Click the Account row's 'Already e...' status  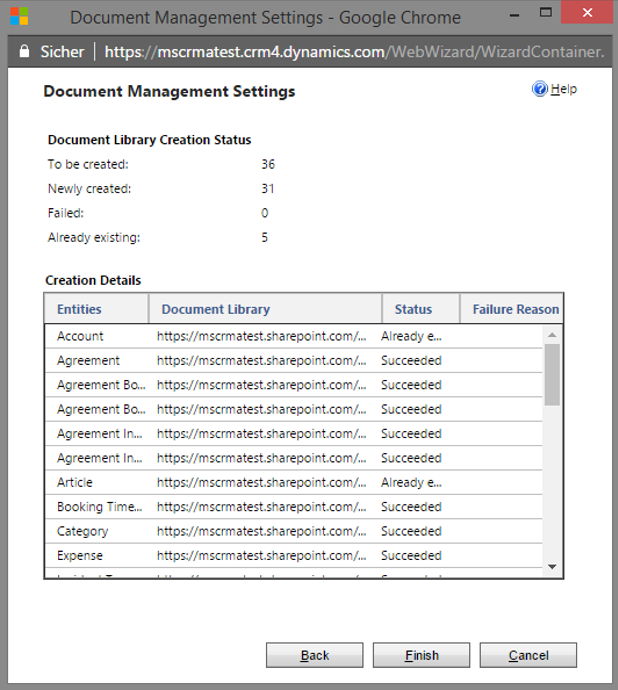click(x=412, y=336)
